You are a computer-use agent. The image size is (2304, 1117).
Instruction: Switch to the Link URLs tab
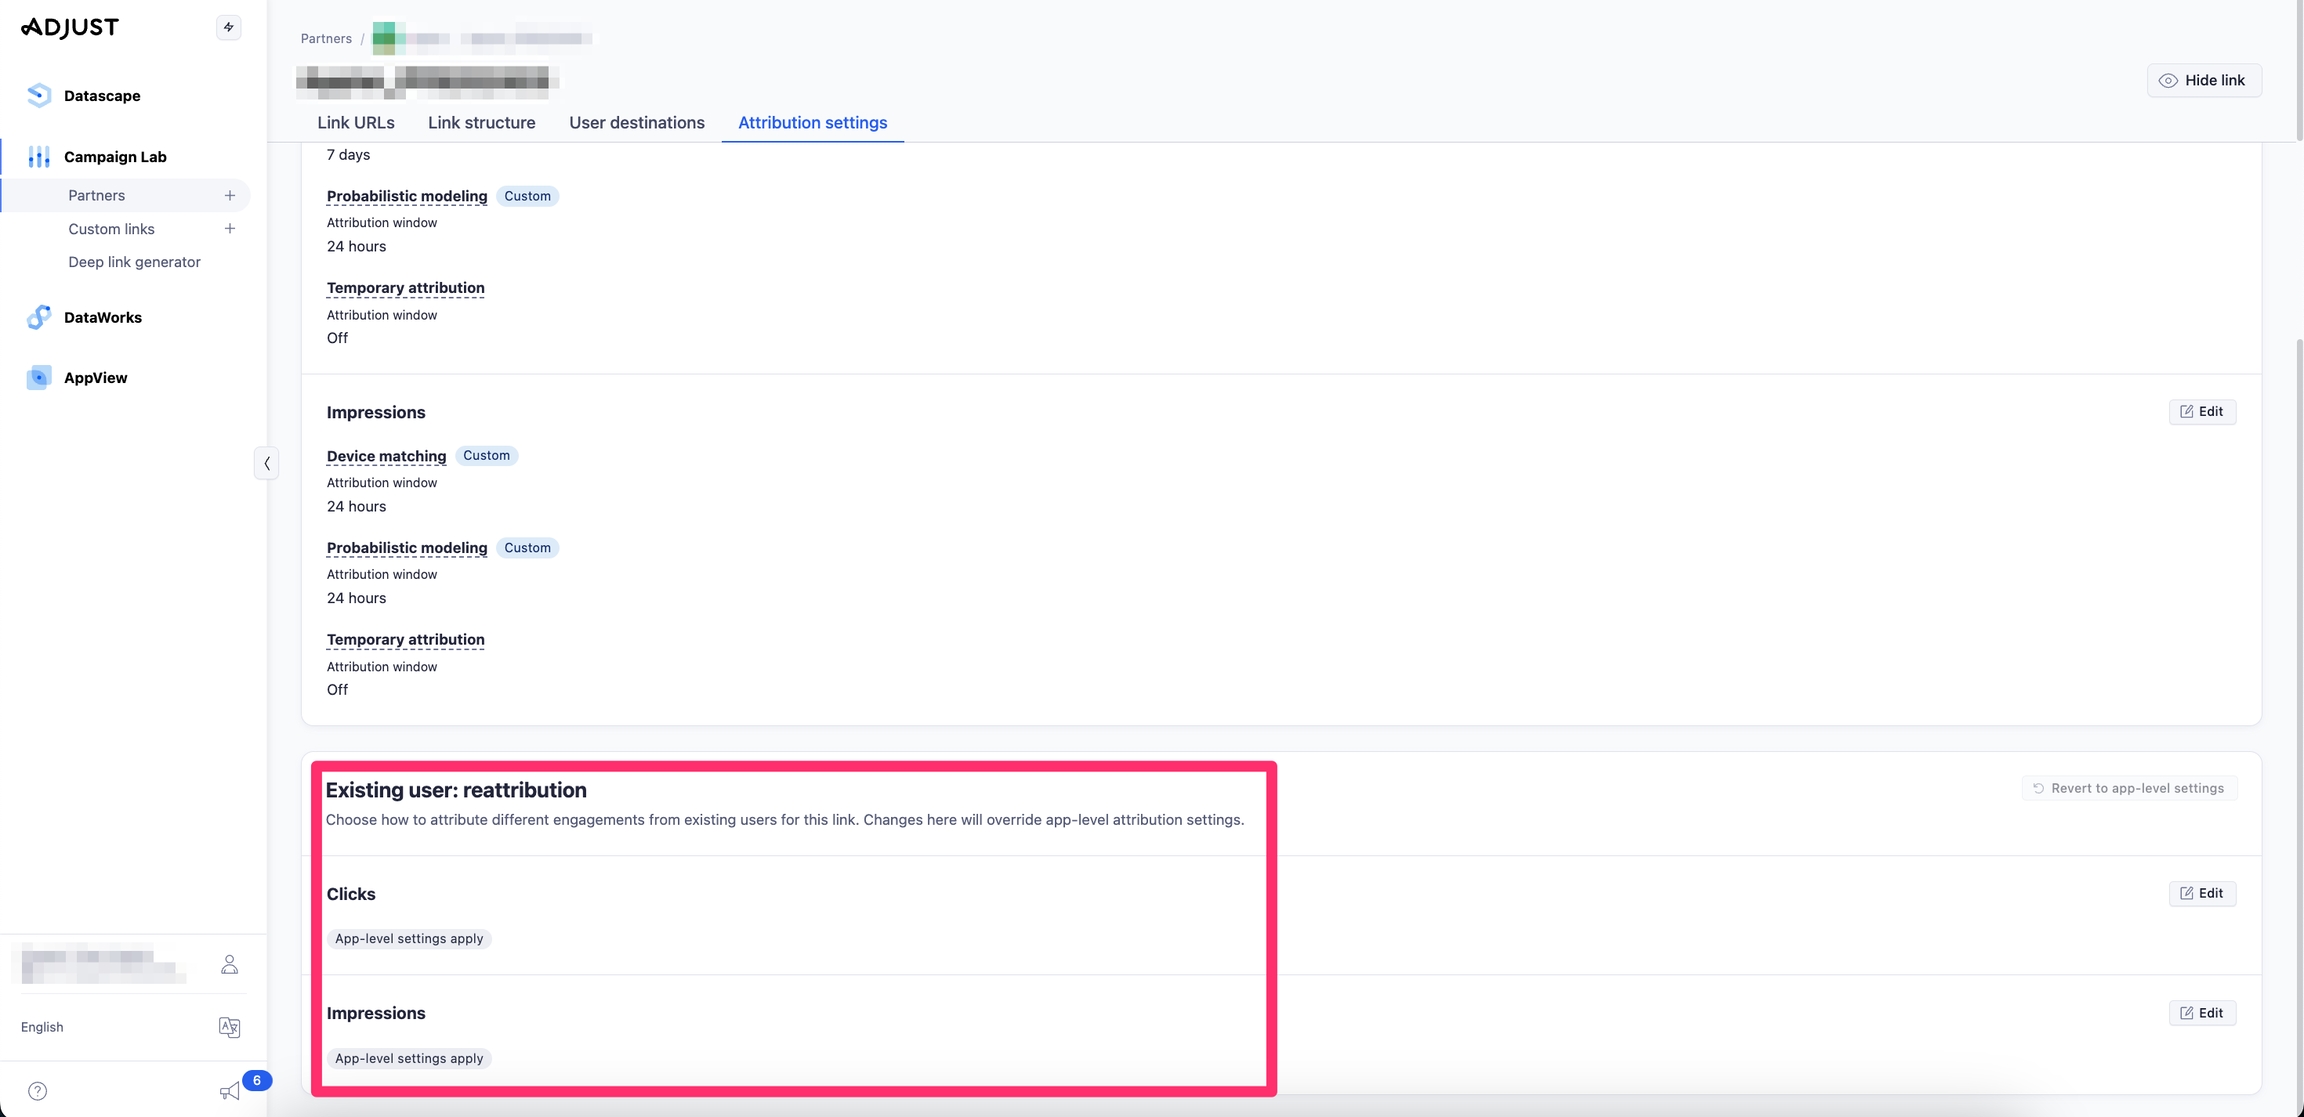point(356,123)
